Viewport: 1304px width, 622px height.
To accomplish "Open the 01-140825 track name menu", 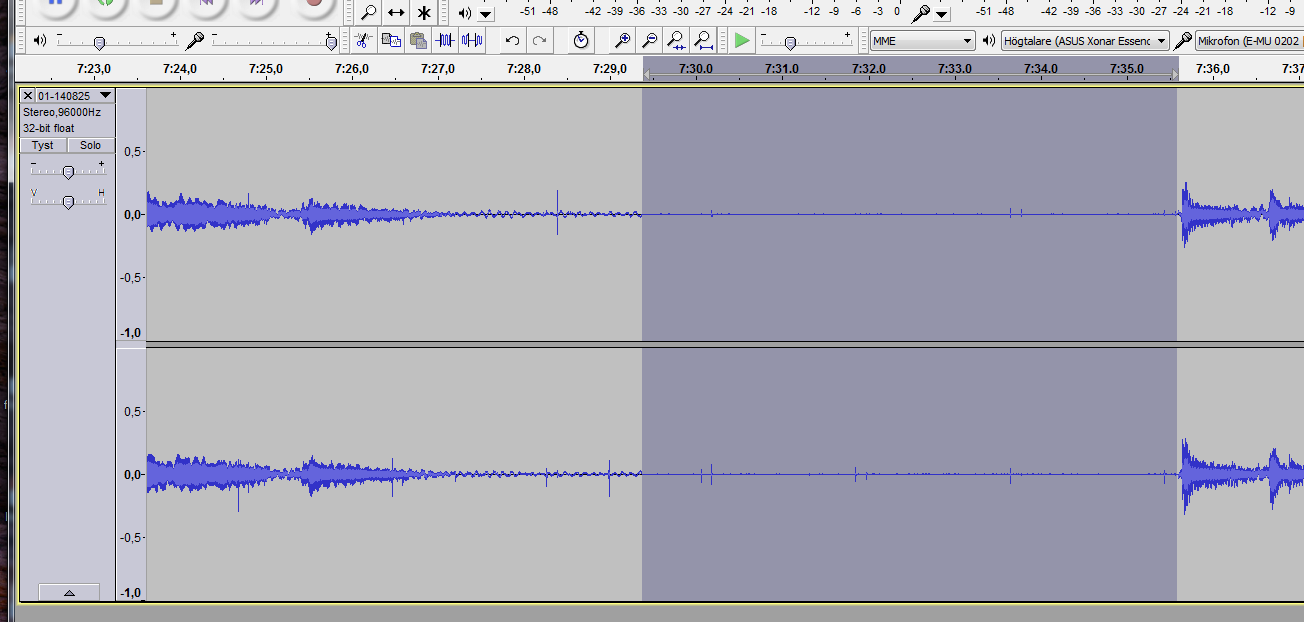I will (x=75, y=95).
